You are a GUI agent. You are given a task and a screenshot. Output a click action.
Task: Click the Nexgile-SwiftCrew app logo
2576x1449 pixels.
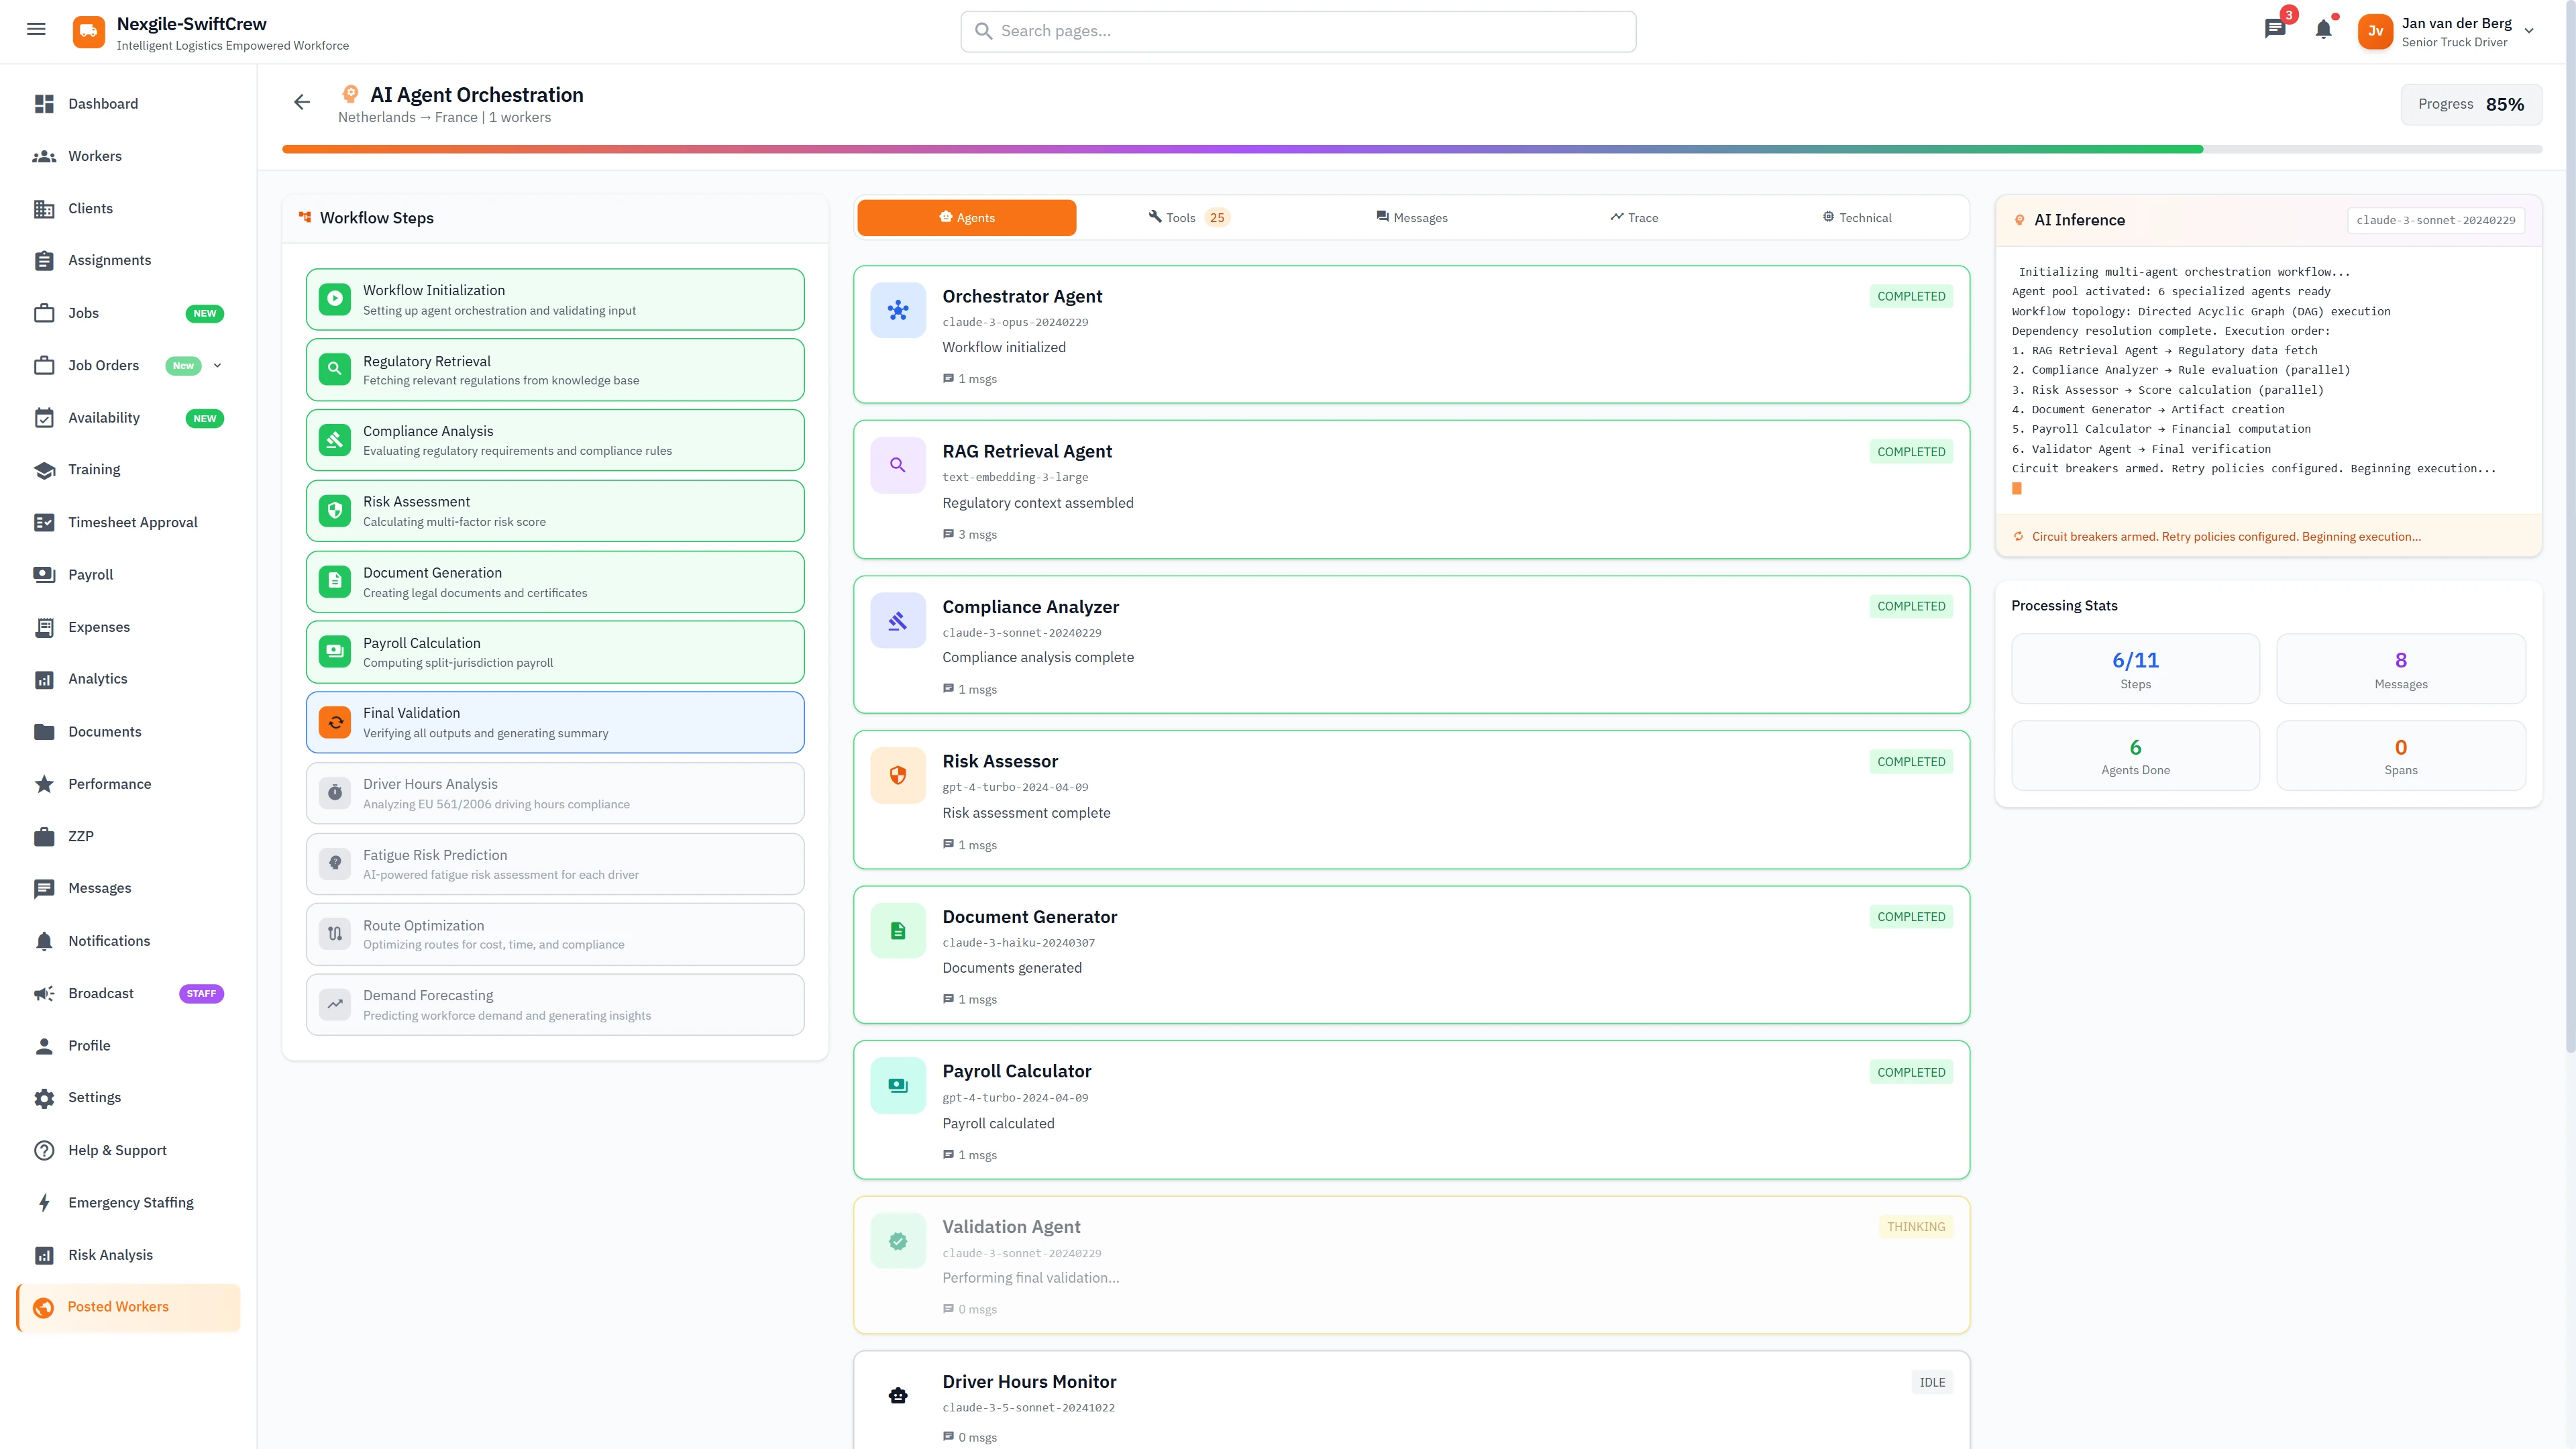pos(88,31)
